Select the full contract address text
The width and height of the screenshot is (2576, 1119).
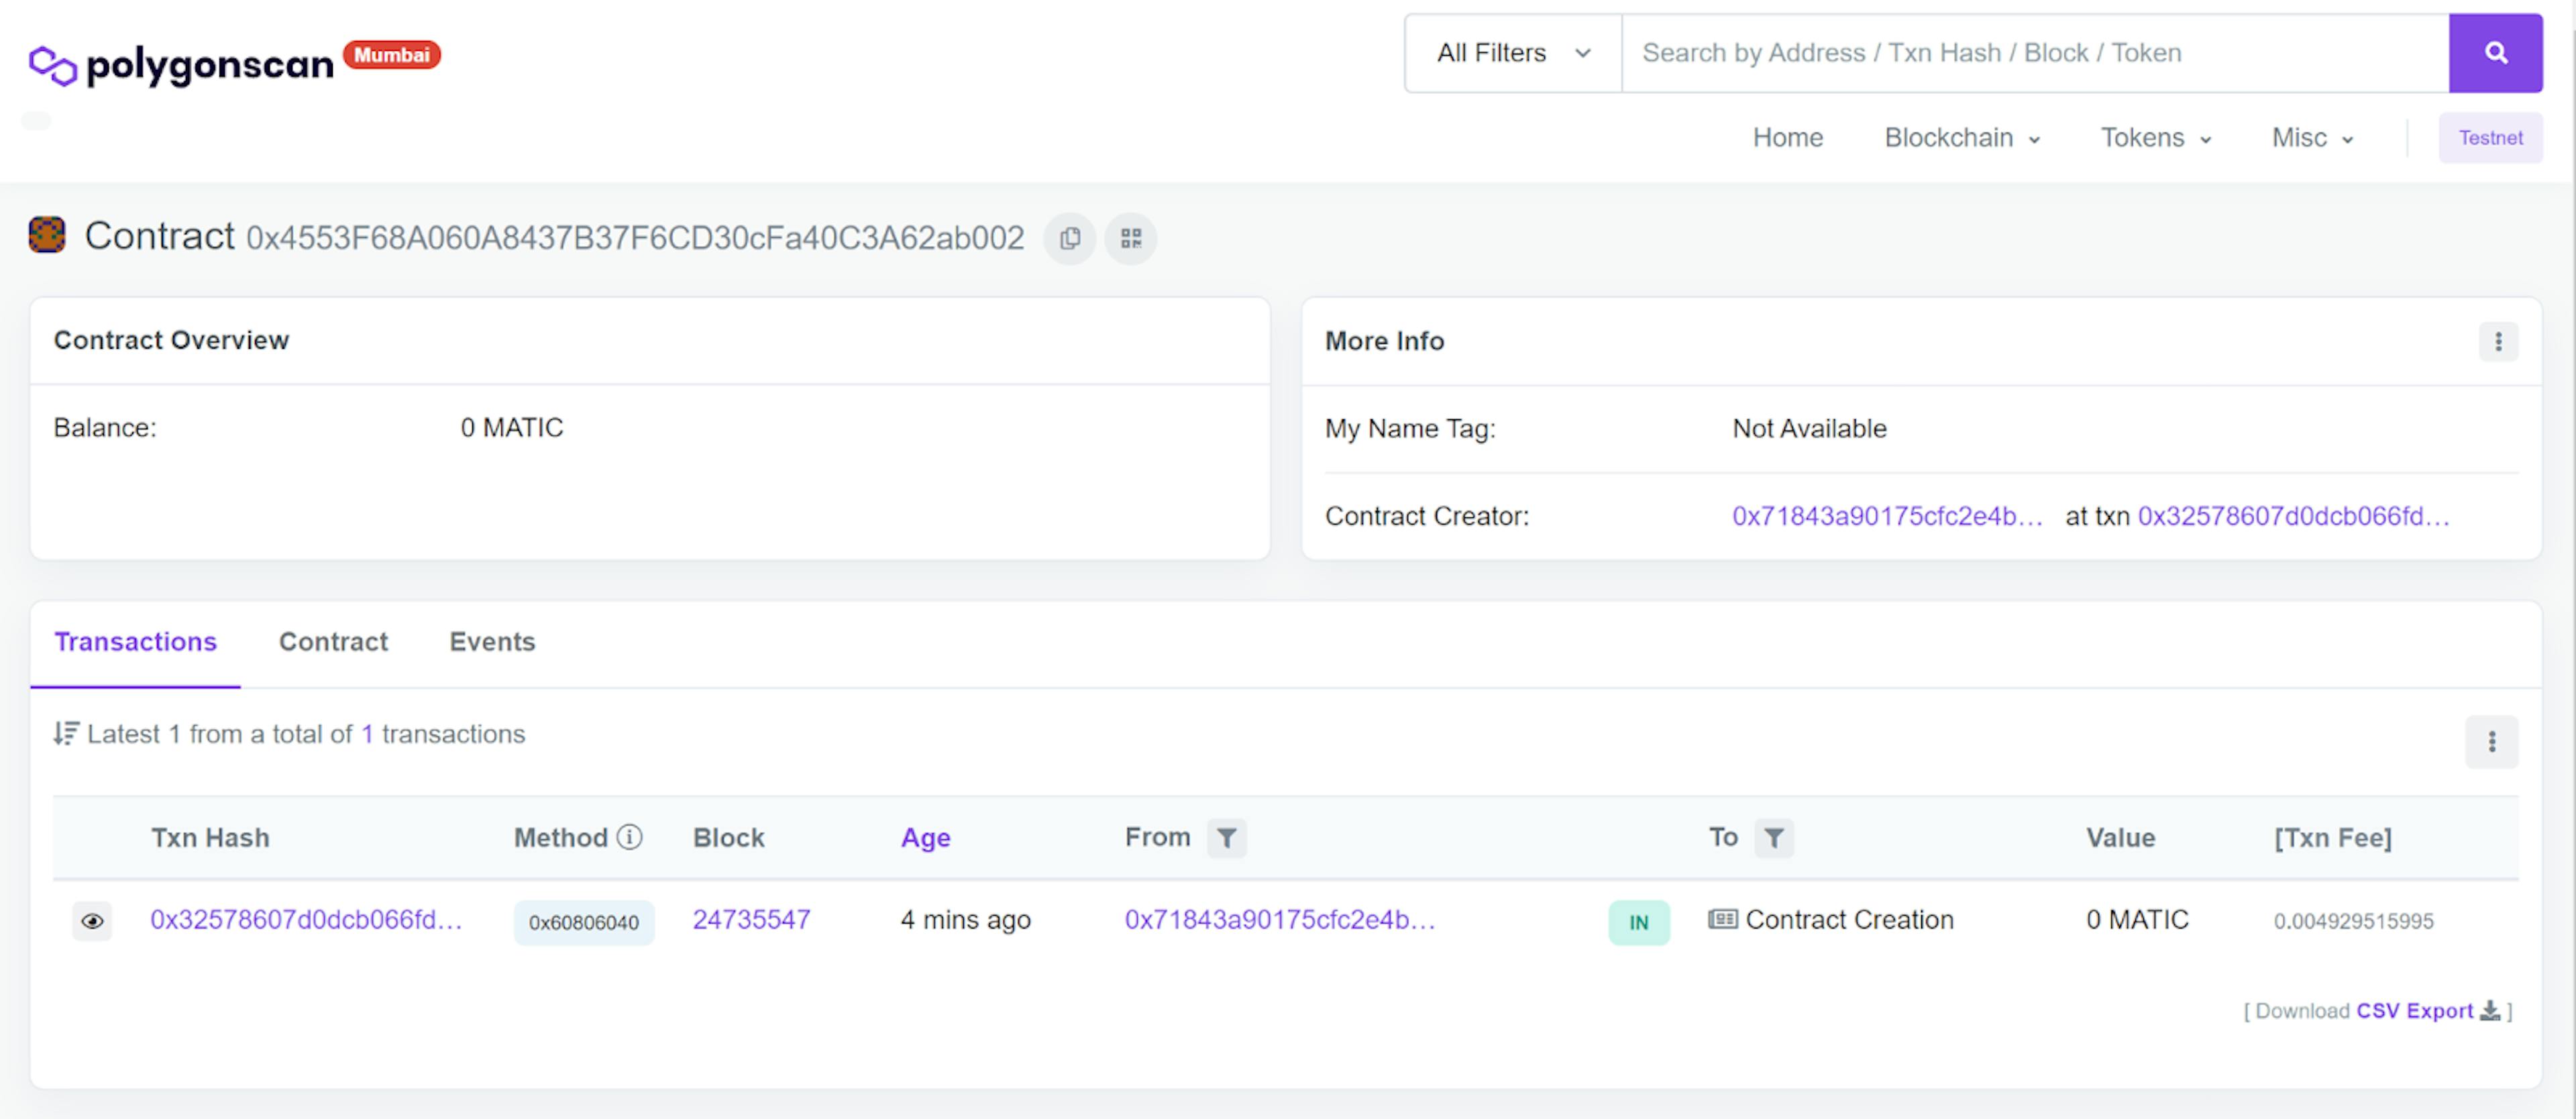[635, 238]
